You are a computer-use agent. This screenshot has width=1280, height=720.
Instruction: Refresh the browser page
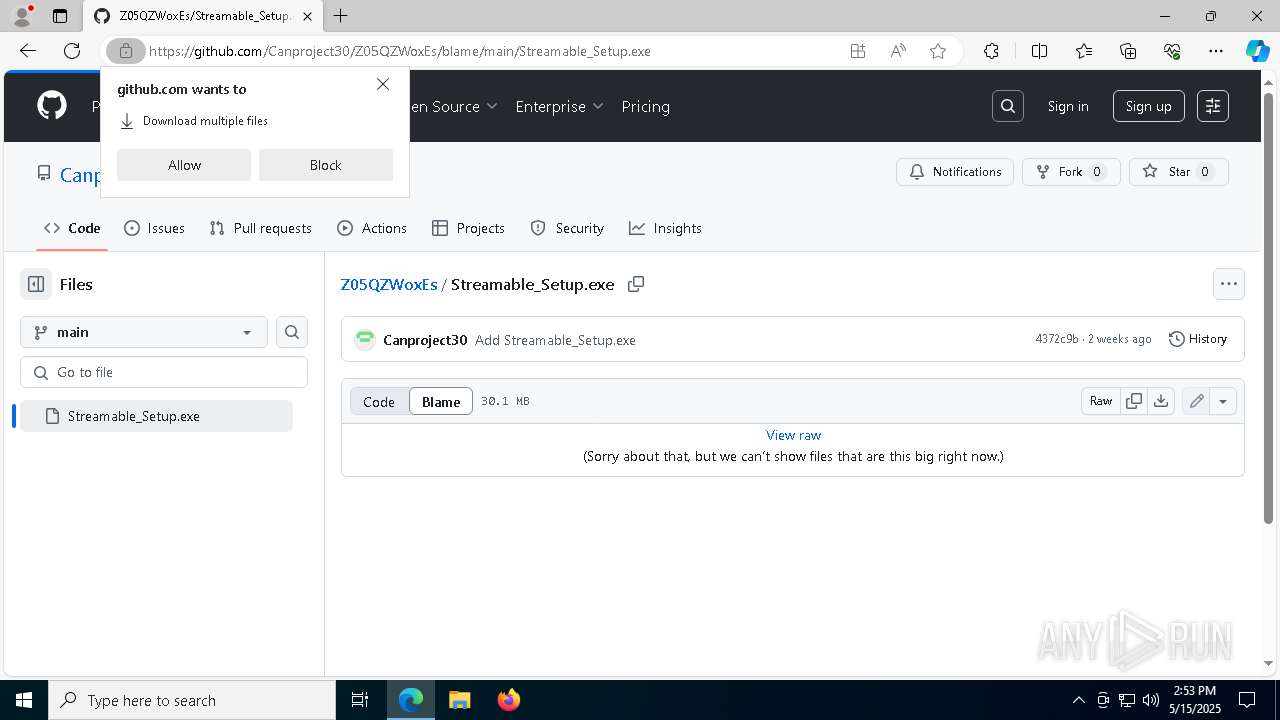coord(72,51)
